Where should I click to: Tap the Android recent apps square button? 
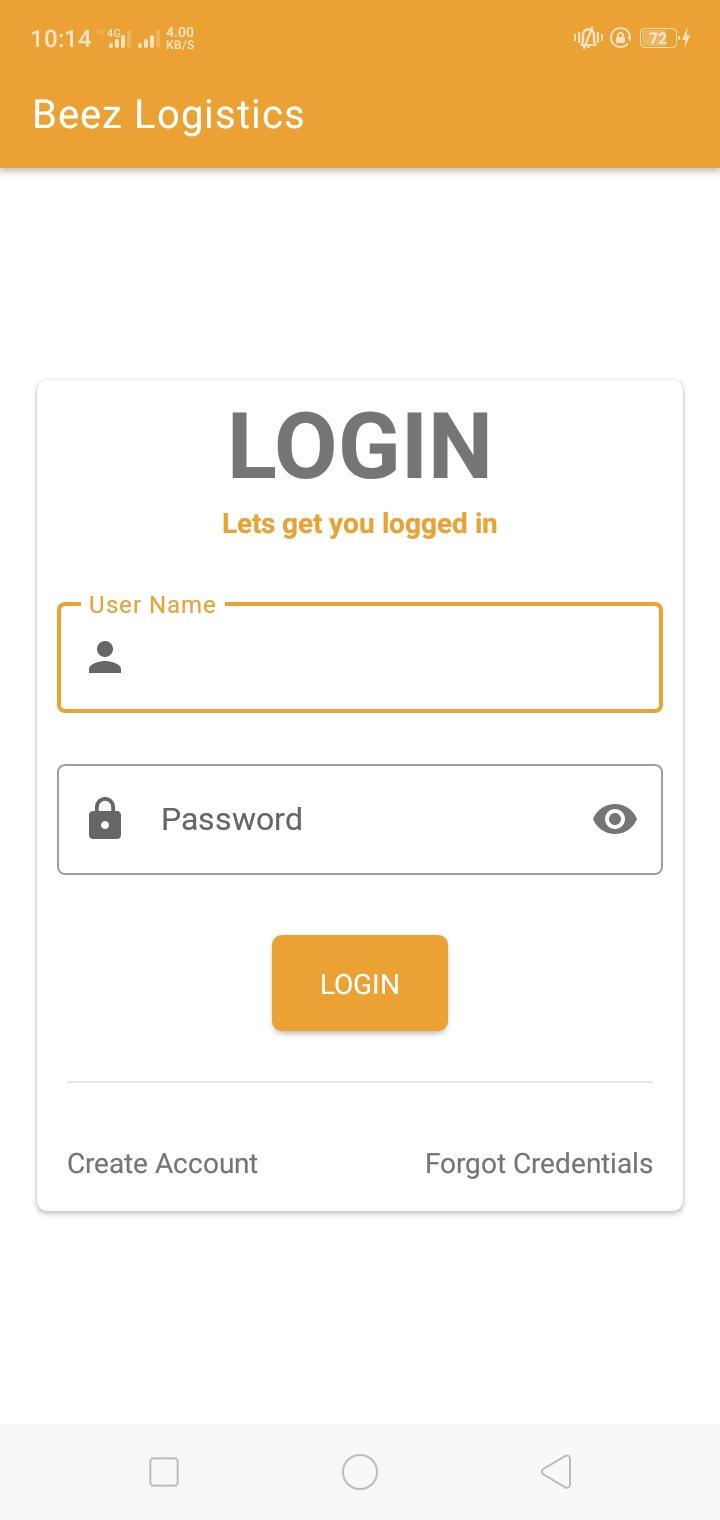(x=164, y=1471)
